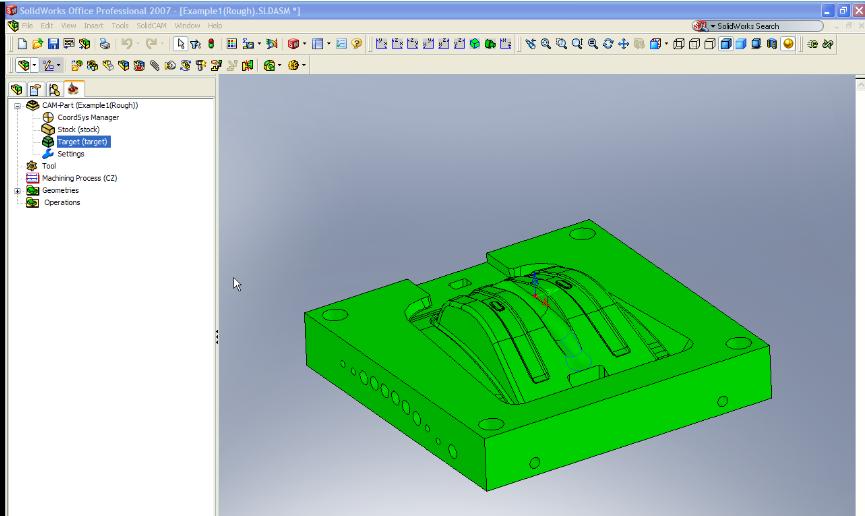This screenshot has width=865, height=516.
Task: Select Settings in the CAM tree
Action: (71, 154)
